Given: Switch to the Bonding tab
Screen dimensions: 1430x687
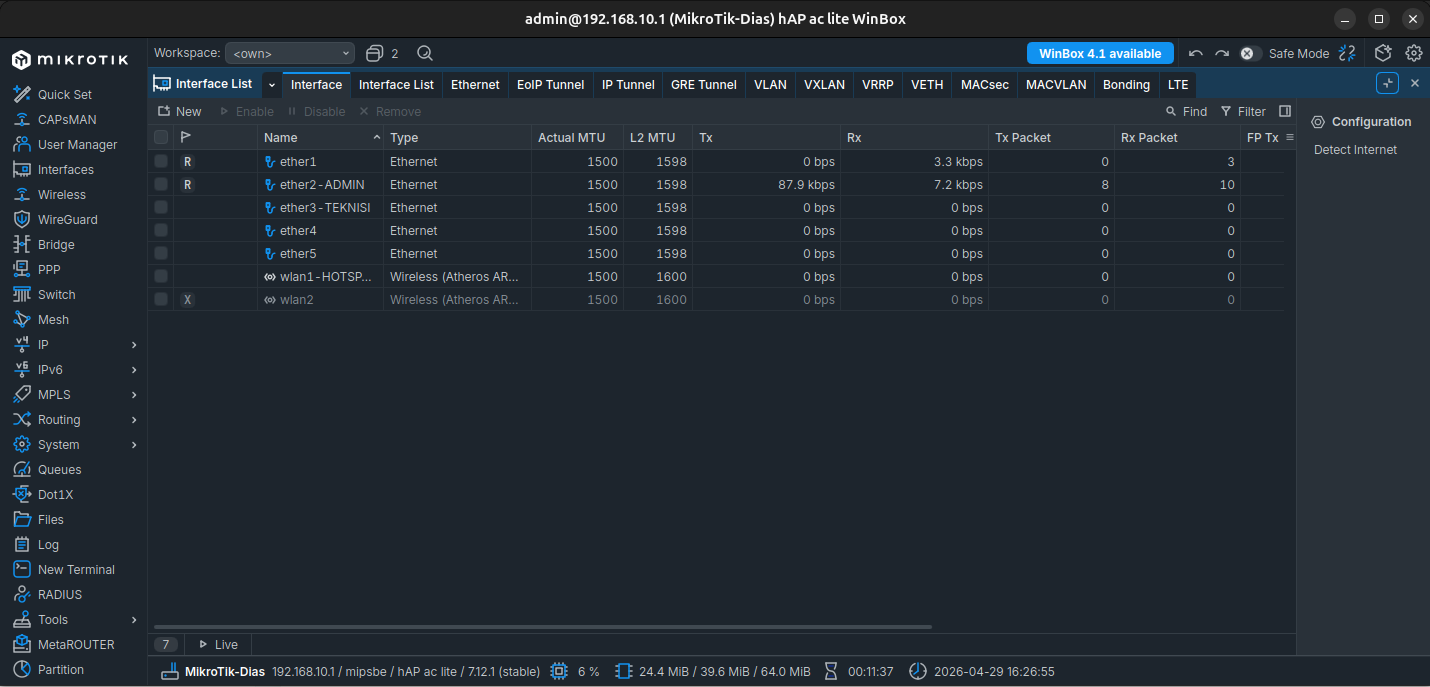Looking at the screenshot, I should coord(1126,85).
